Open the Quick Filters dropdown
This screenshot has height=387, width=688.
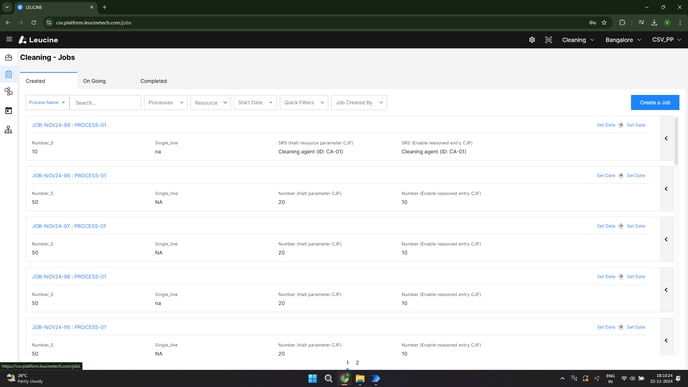tap(304, 103)
